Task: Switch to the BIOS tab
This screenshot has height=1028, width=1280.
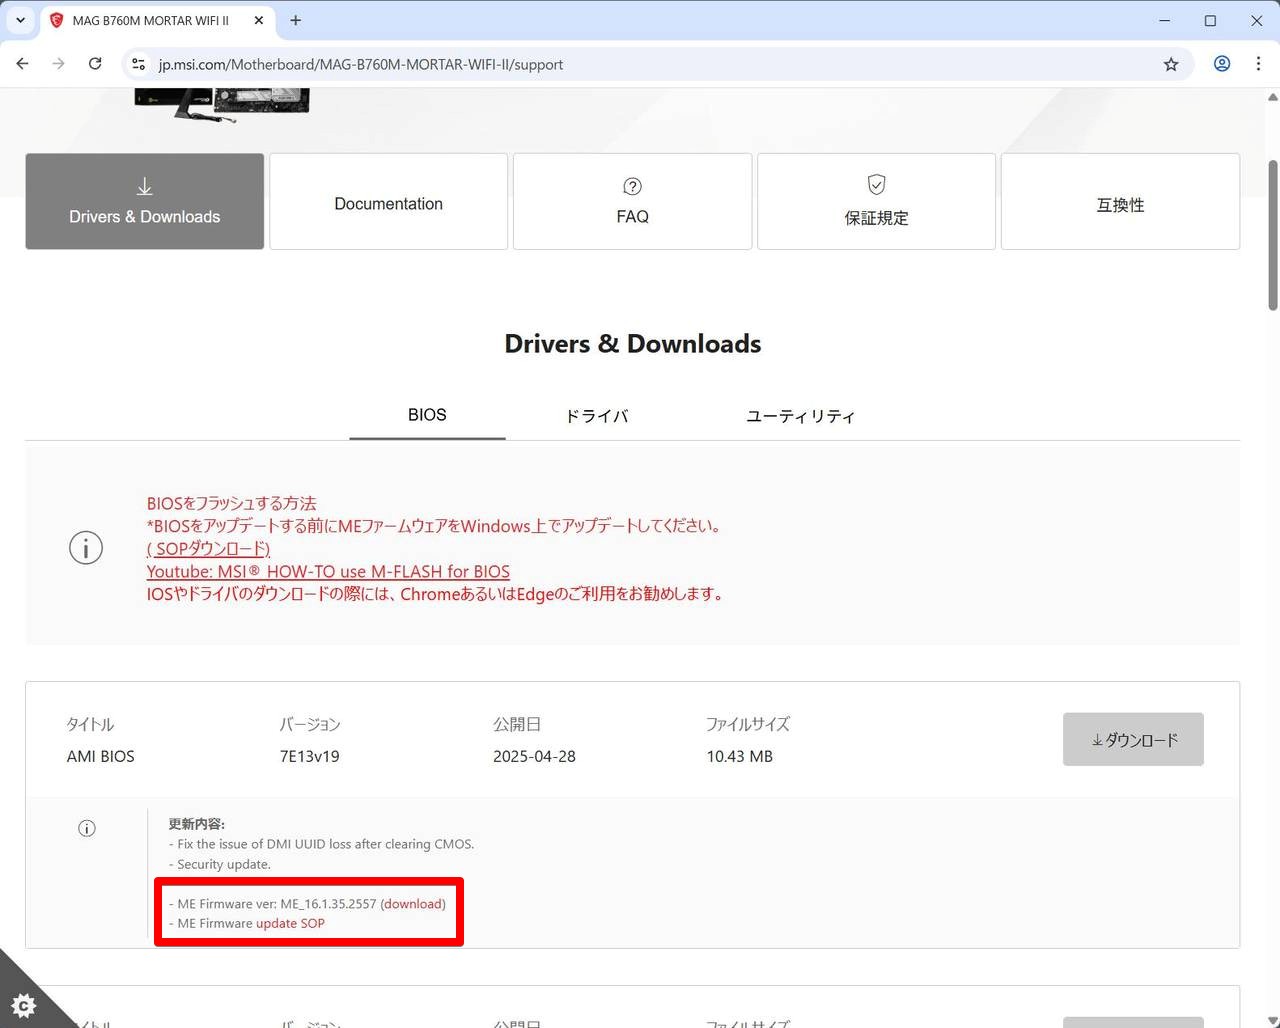Action: 427,415
